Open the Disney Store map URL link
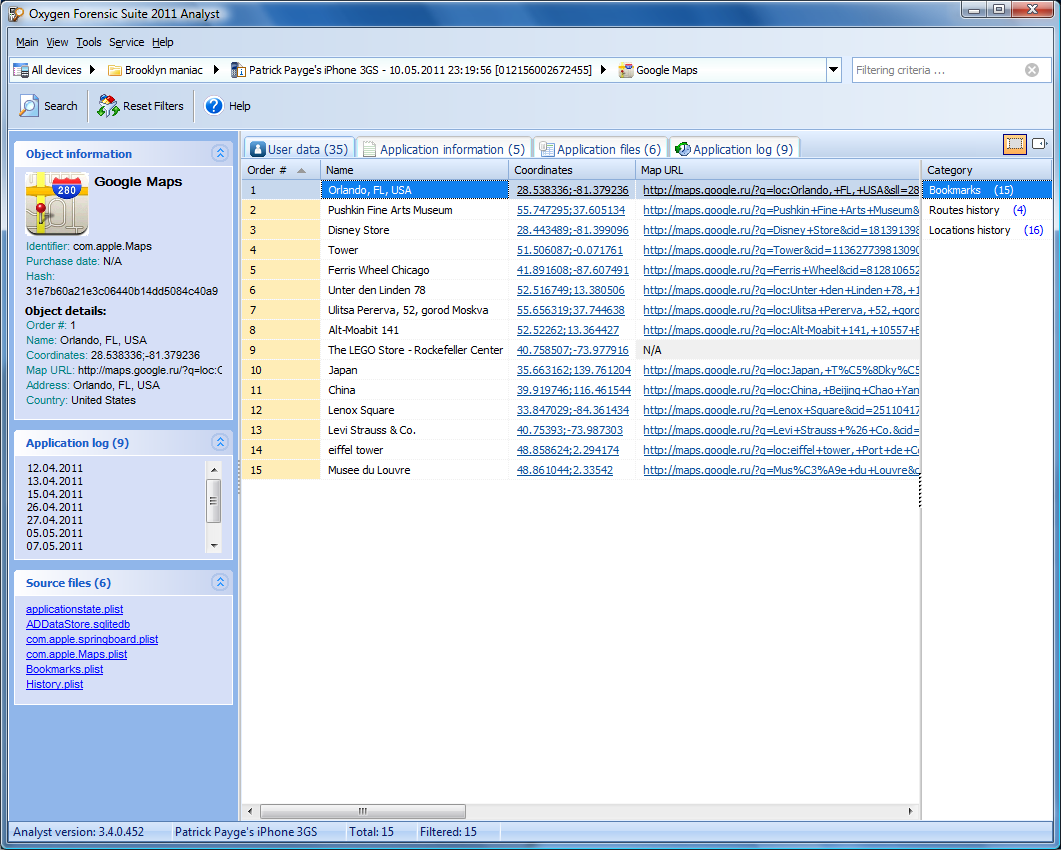Image resolution: width=1061 pixels, height=850 pixels. [x=780, y=230]
